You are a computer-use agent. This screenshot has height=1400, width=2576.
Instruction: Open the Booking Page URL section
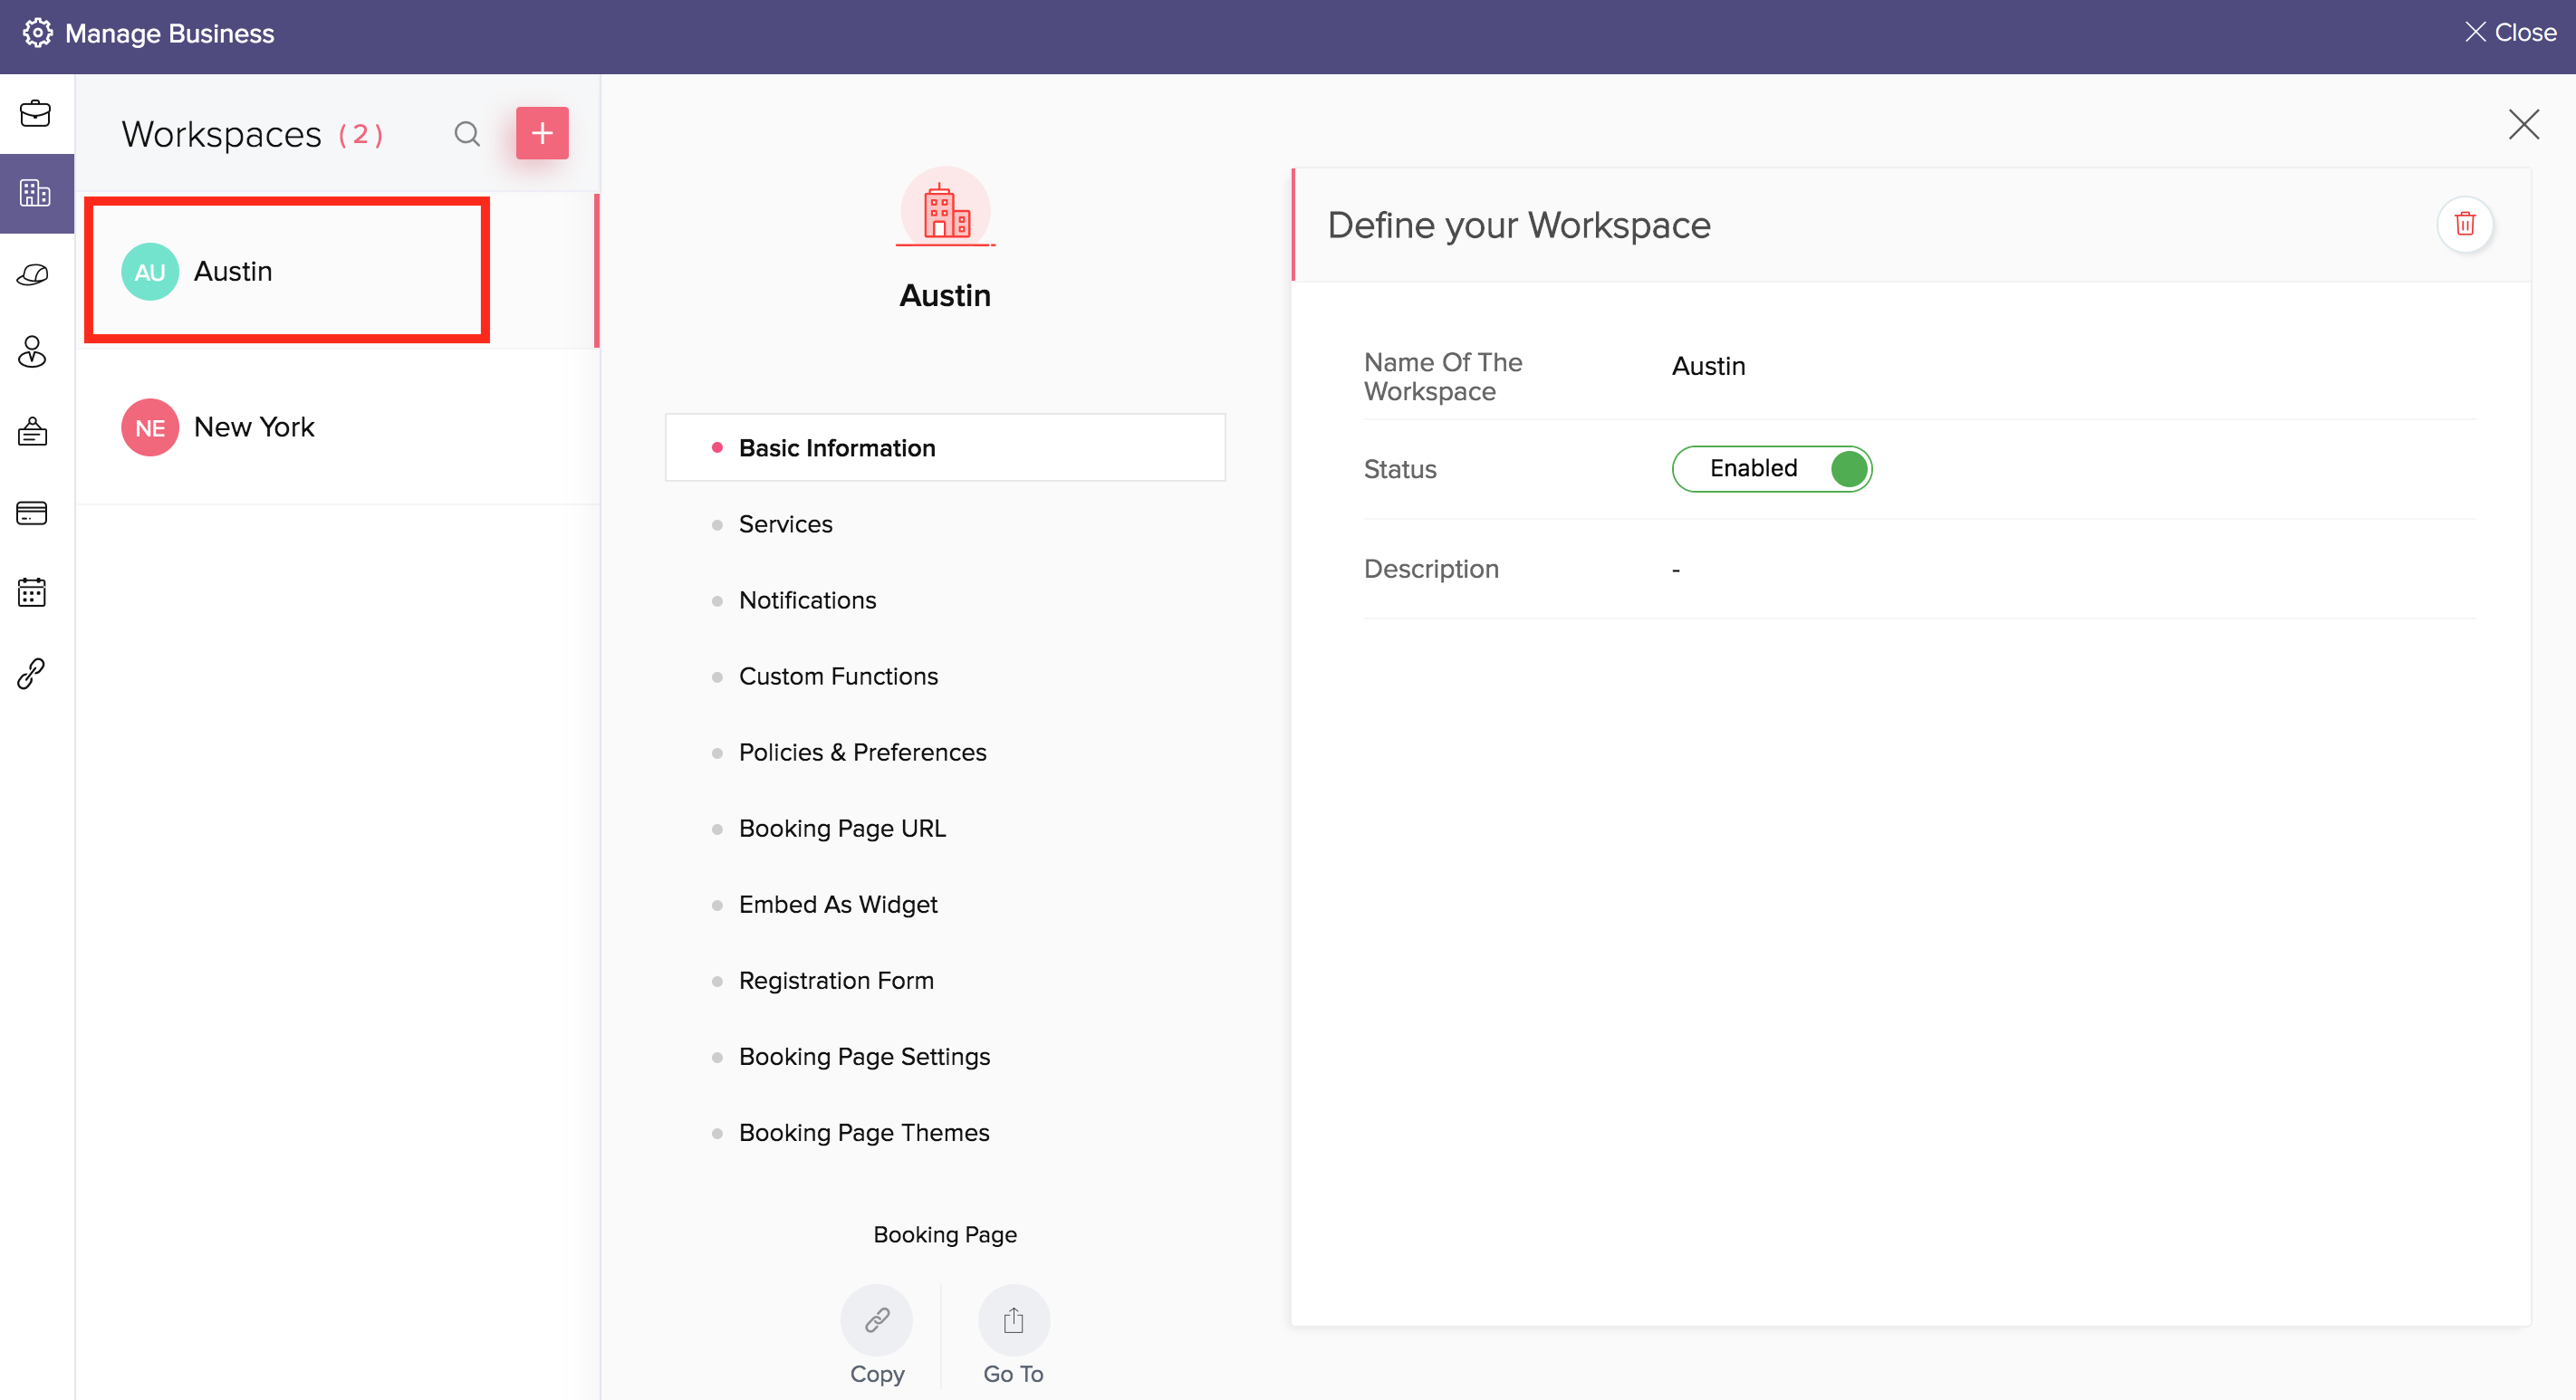[842, 828]
